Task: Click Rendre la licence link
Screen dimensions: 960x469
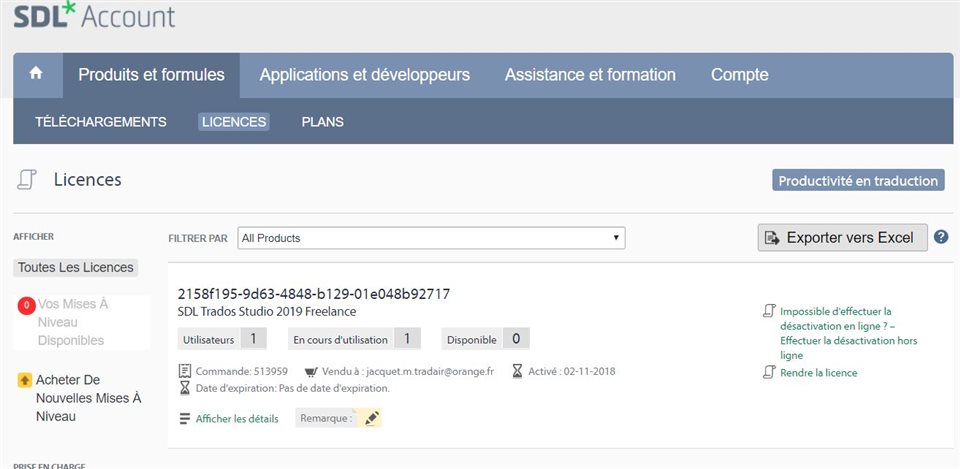Action: tap(819, 372)
